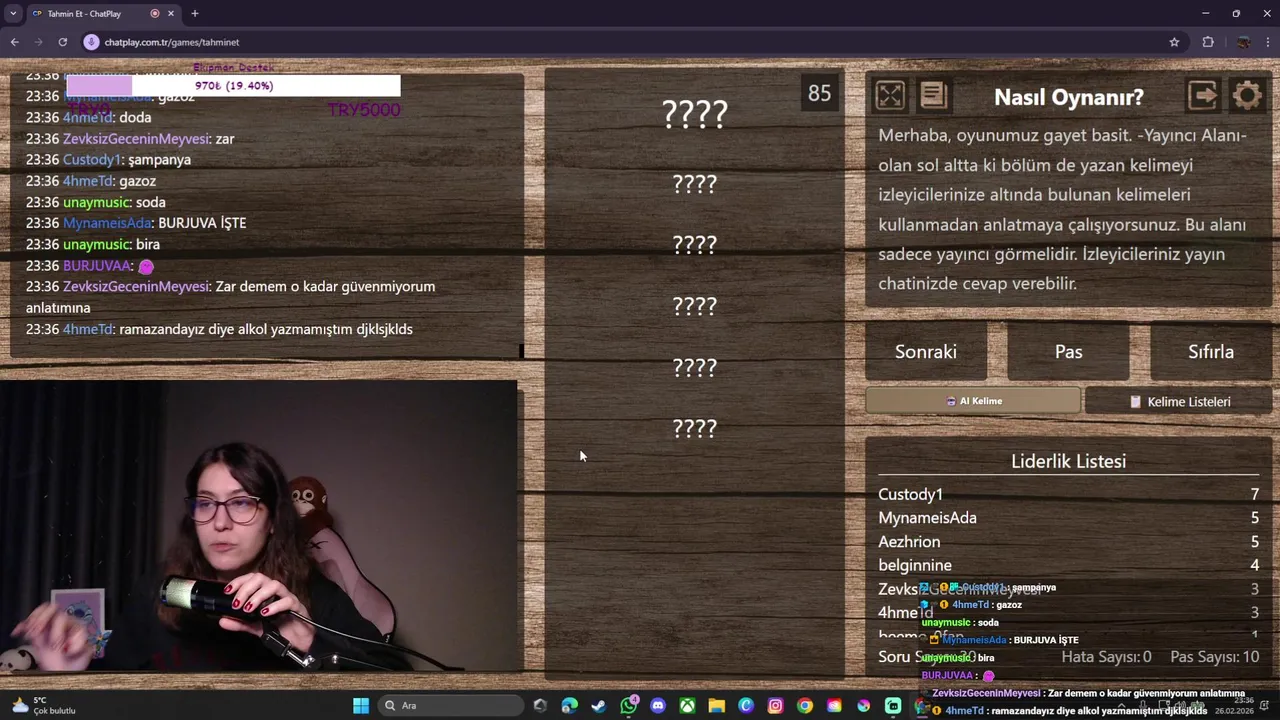Click 4hmeTd's 'ramazandayız' chat message
Image resolution: width=1280 pixels, height=720 pixels.
pos(219,329)
